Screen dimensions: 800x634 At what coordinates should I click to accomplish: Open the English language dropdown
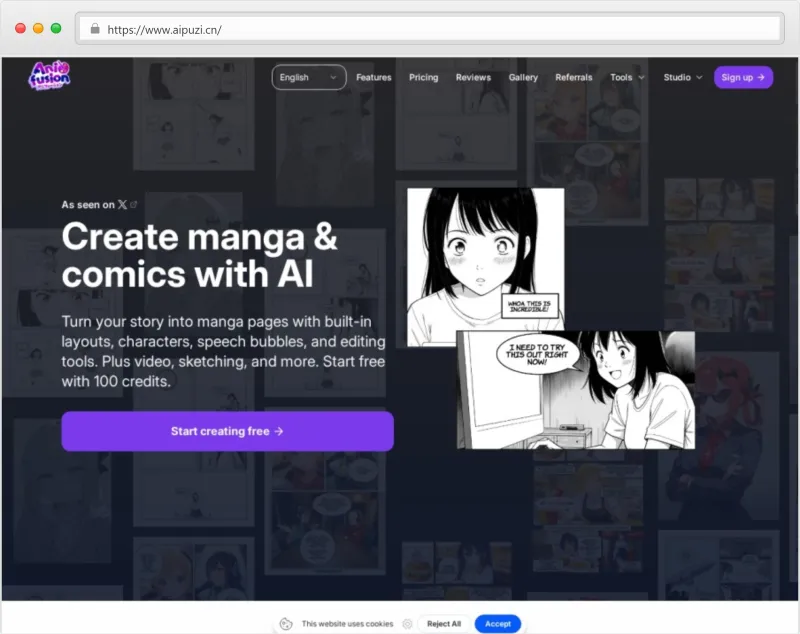pyautogui.click(x=309, y=78)
